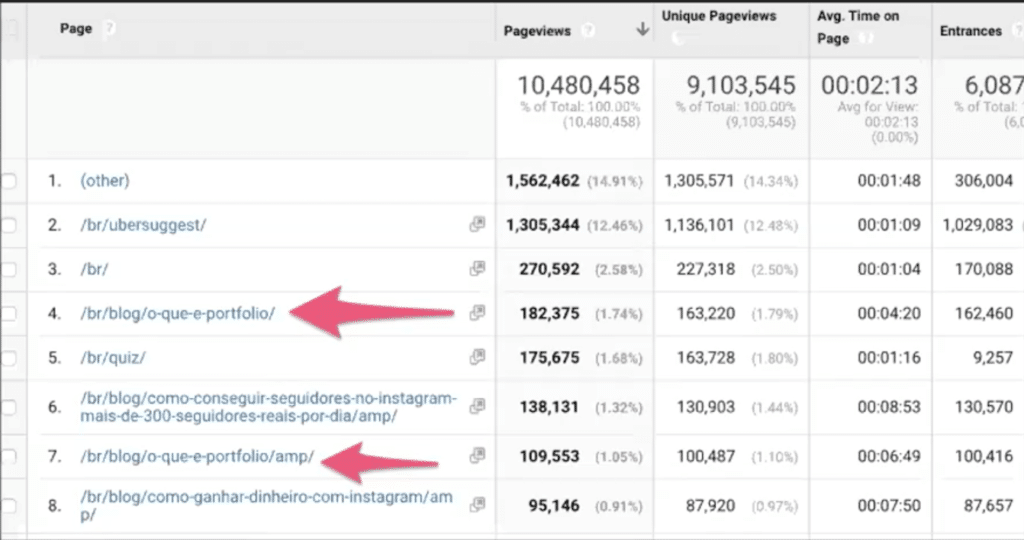Open /br/ubersuggest/ page in new window icon
The image size is (1024, 540).
(477, 224)
